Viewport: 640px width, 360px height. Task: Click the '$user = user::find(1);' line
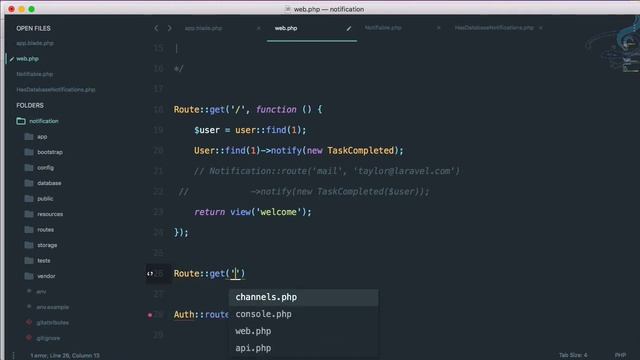coord(250,130)
